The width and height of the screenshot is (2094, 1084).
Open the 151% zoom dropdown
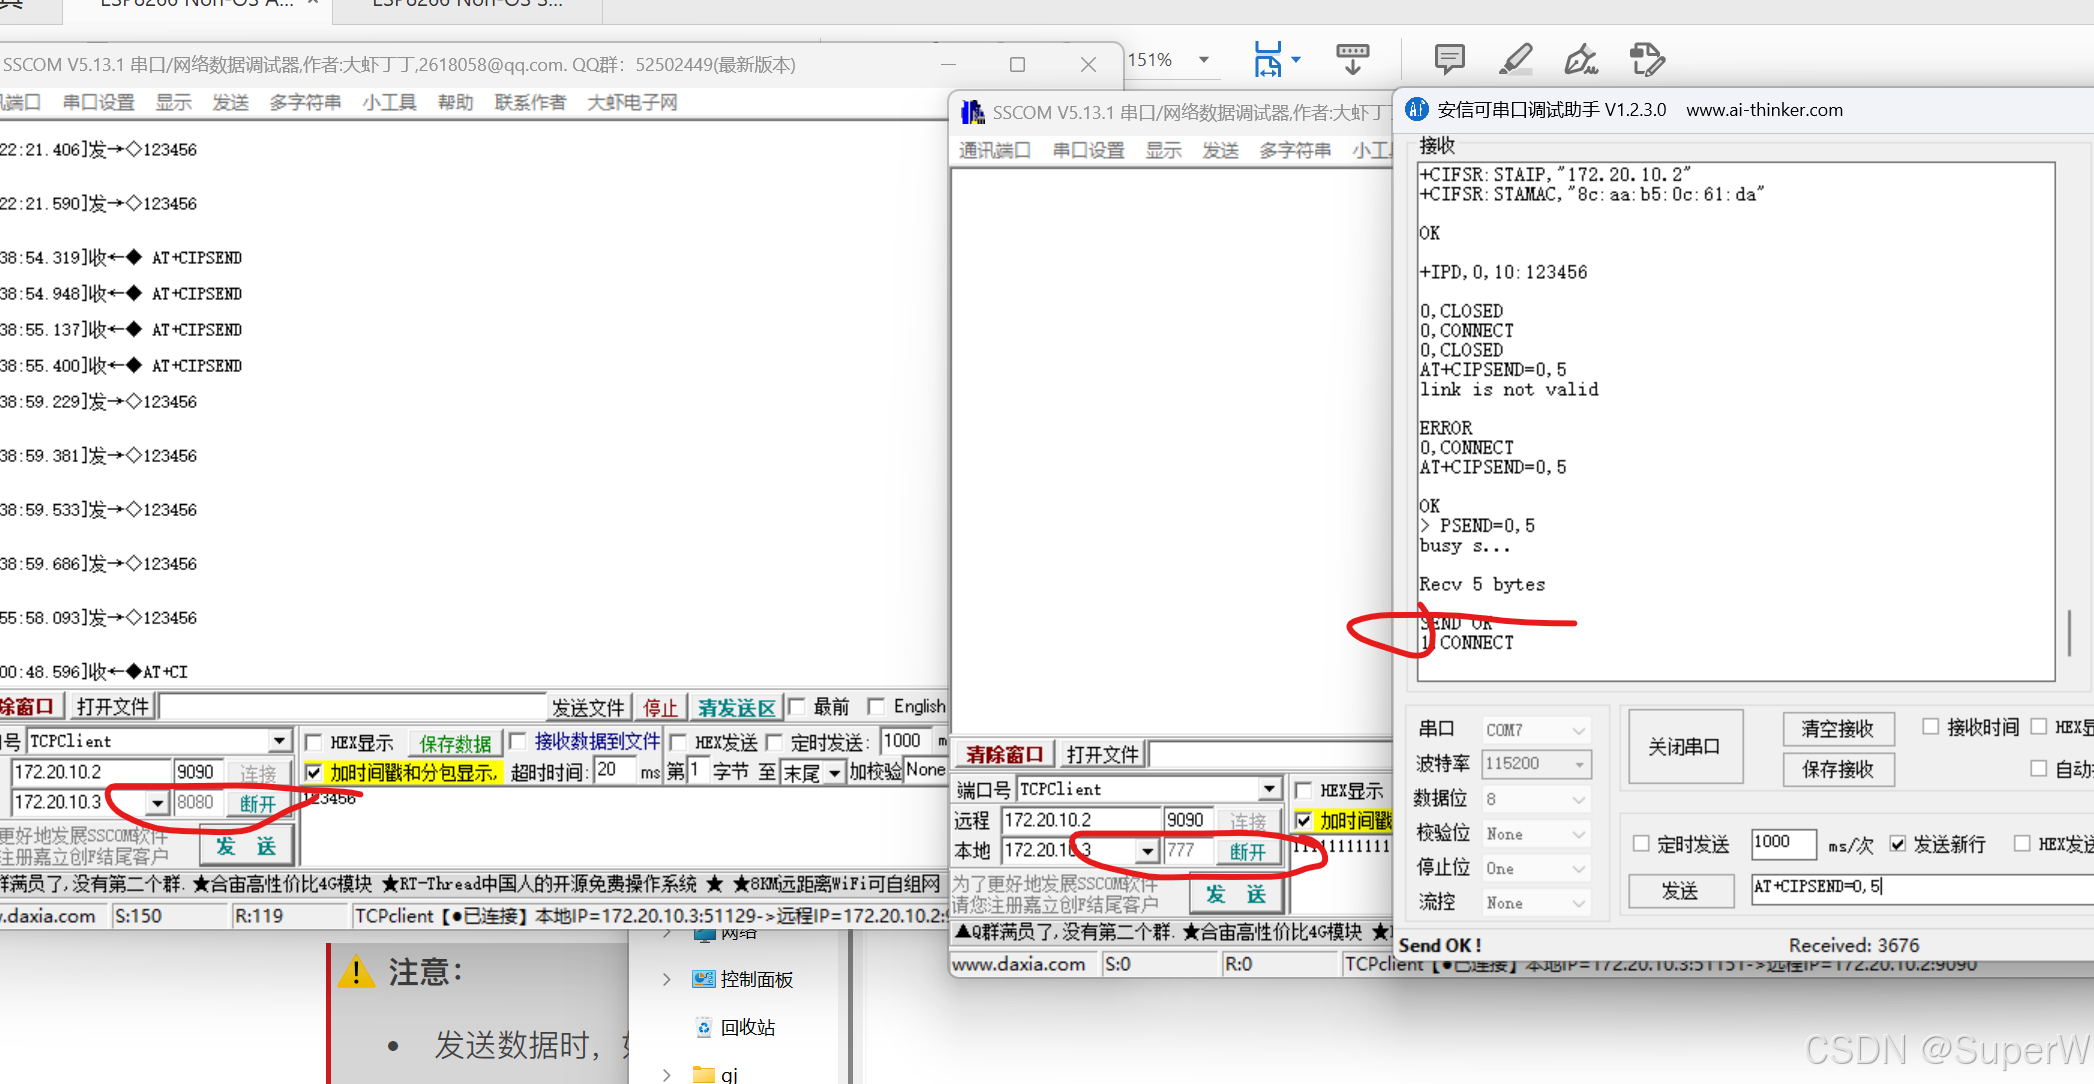tap(1204, 60)
